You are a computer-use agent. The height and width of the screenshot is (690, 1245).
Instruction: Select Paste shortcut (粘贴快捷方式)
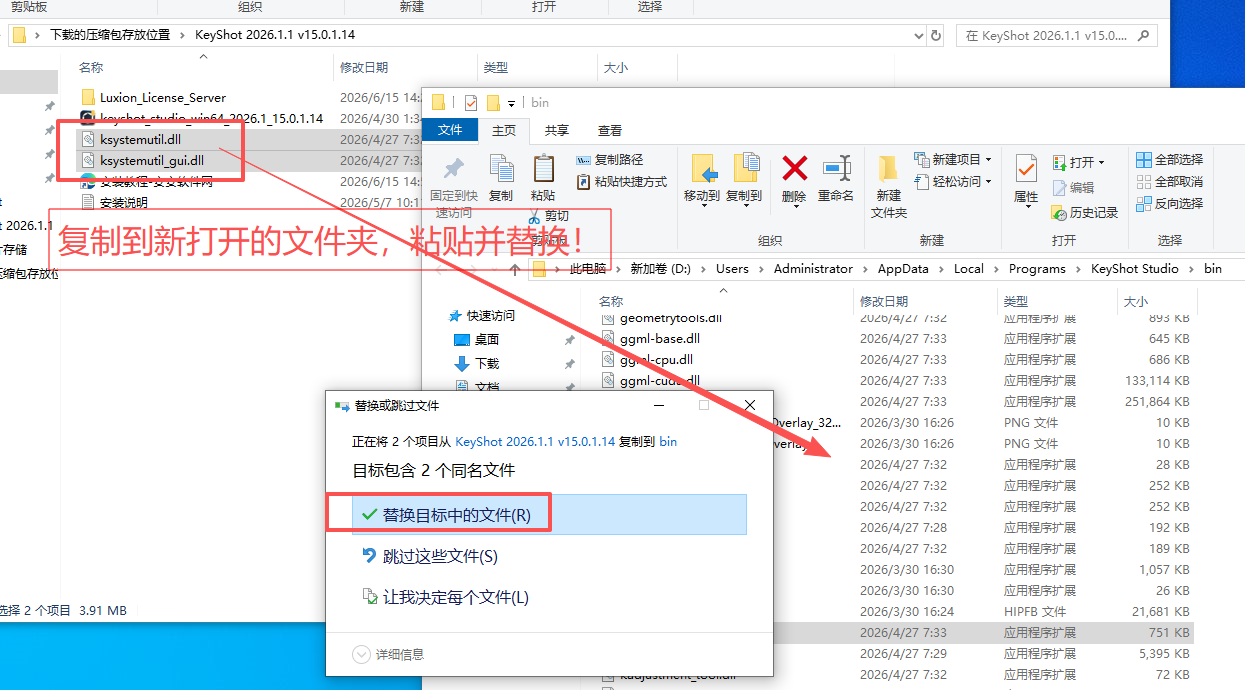click(622, 182)
